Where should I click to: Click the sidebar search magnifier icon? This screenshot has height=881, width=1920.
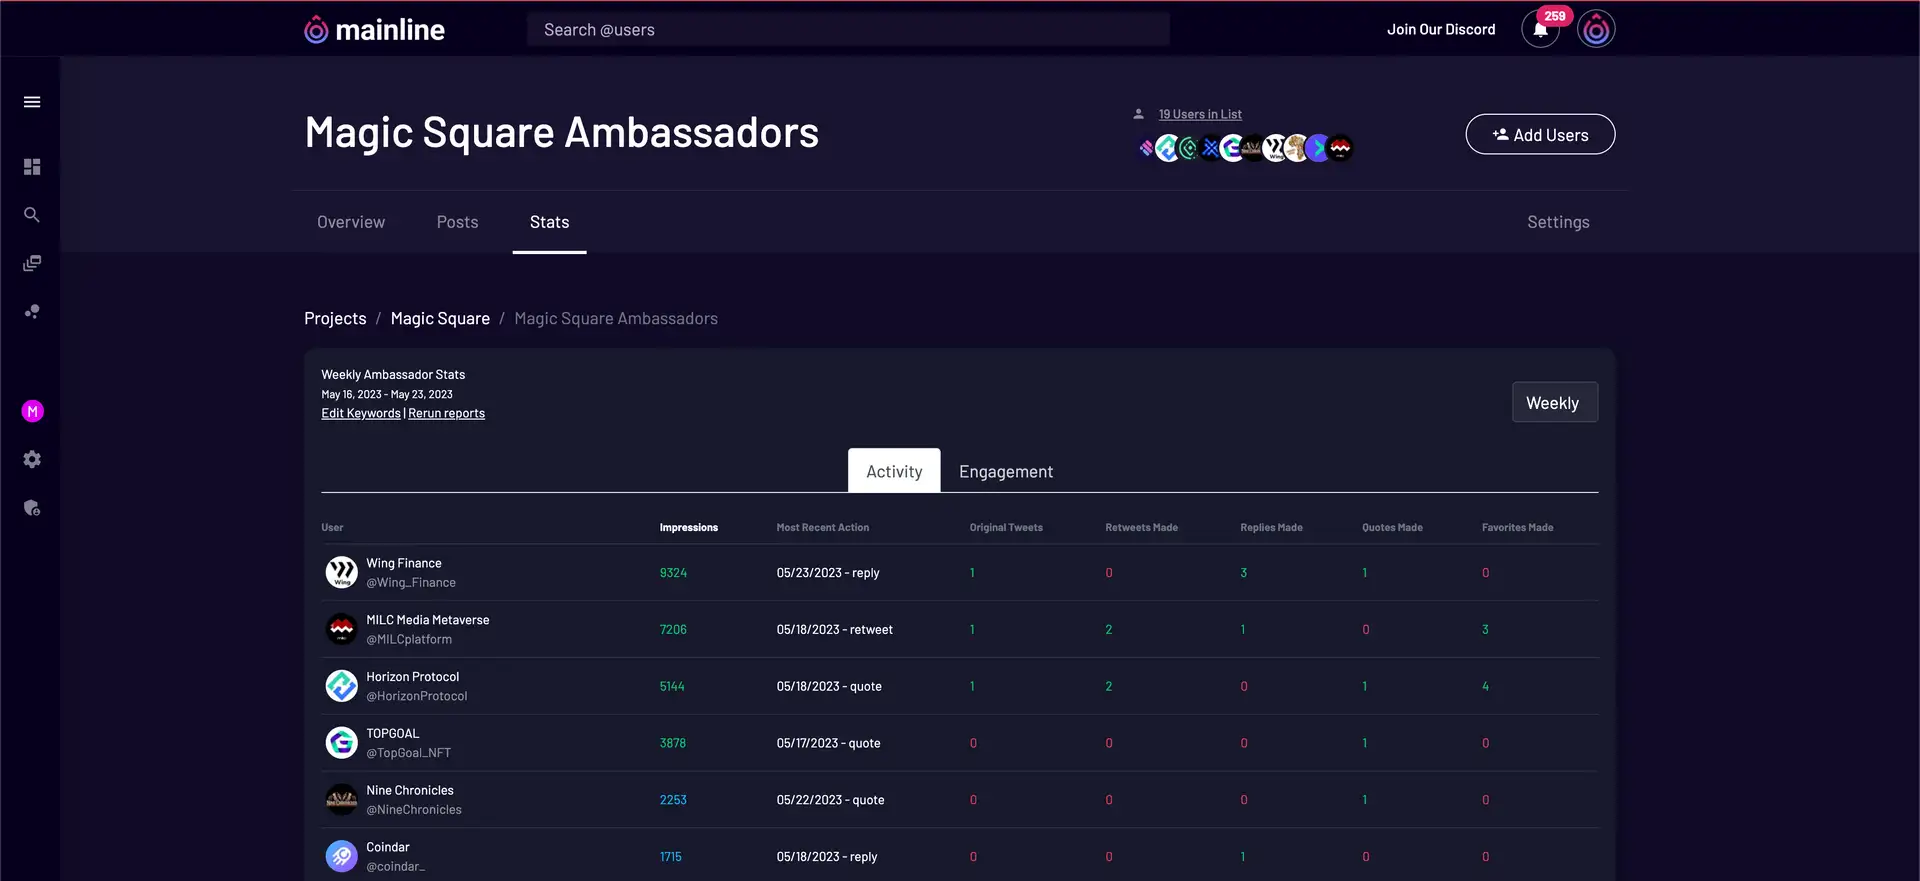tap(32, 215)
